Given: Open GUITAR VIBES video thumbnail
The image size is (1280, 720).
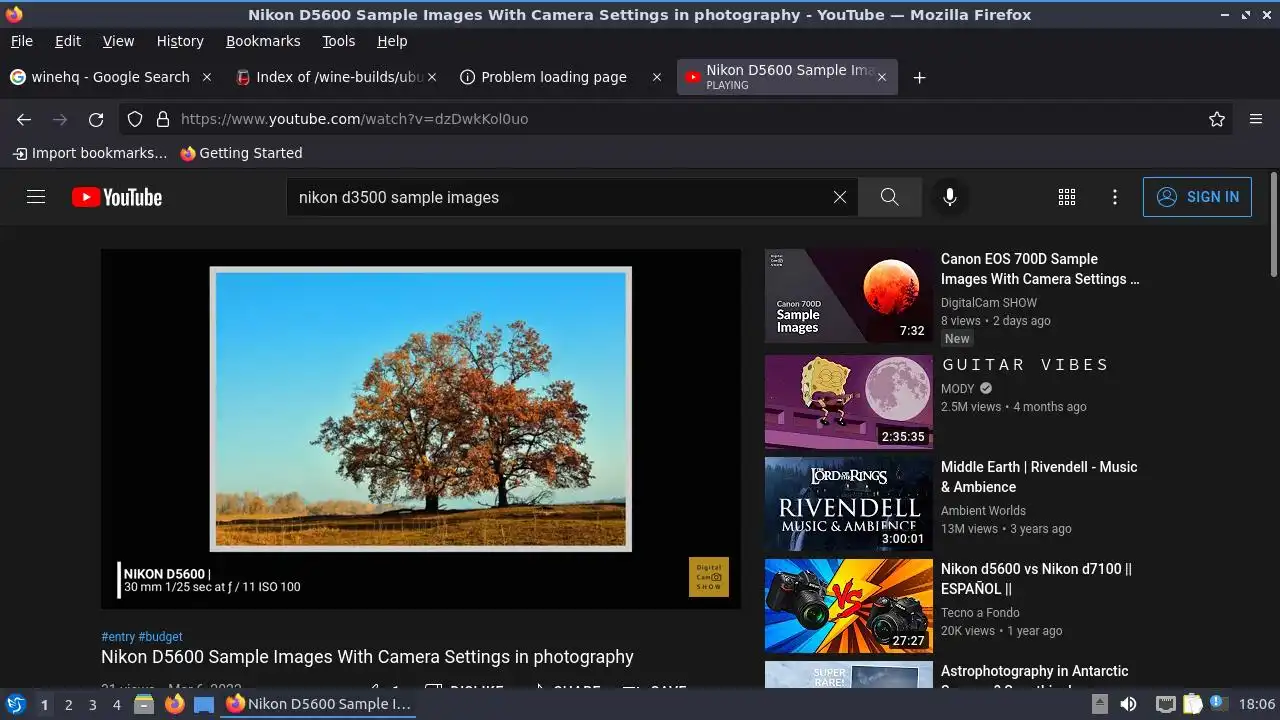Looking at the screenshot, I should (849, 402).
